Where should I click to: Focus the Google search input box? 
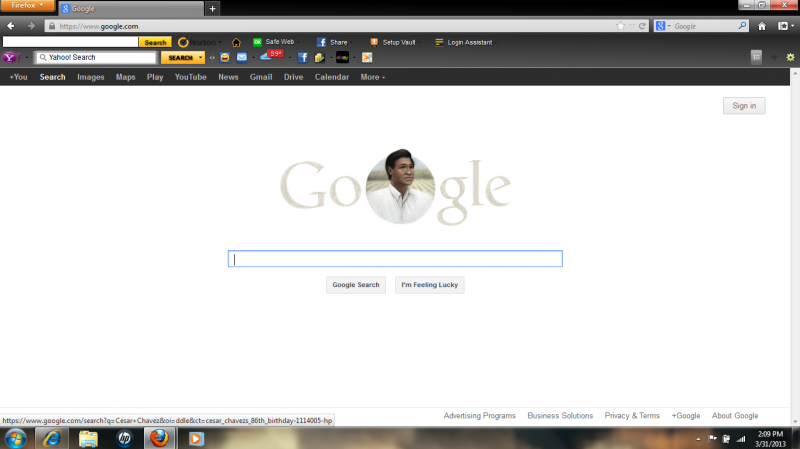395,259
